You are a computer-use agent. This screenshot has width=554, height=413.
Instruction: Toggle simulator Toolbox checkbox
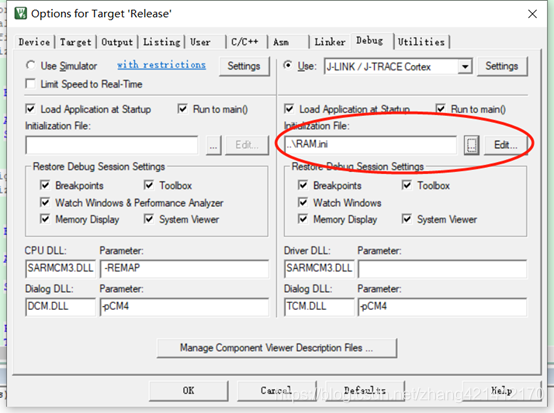[149, 185]
